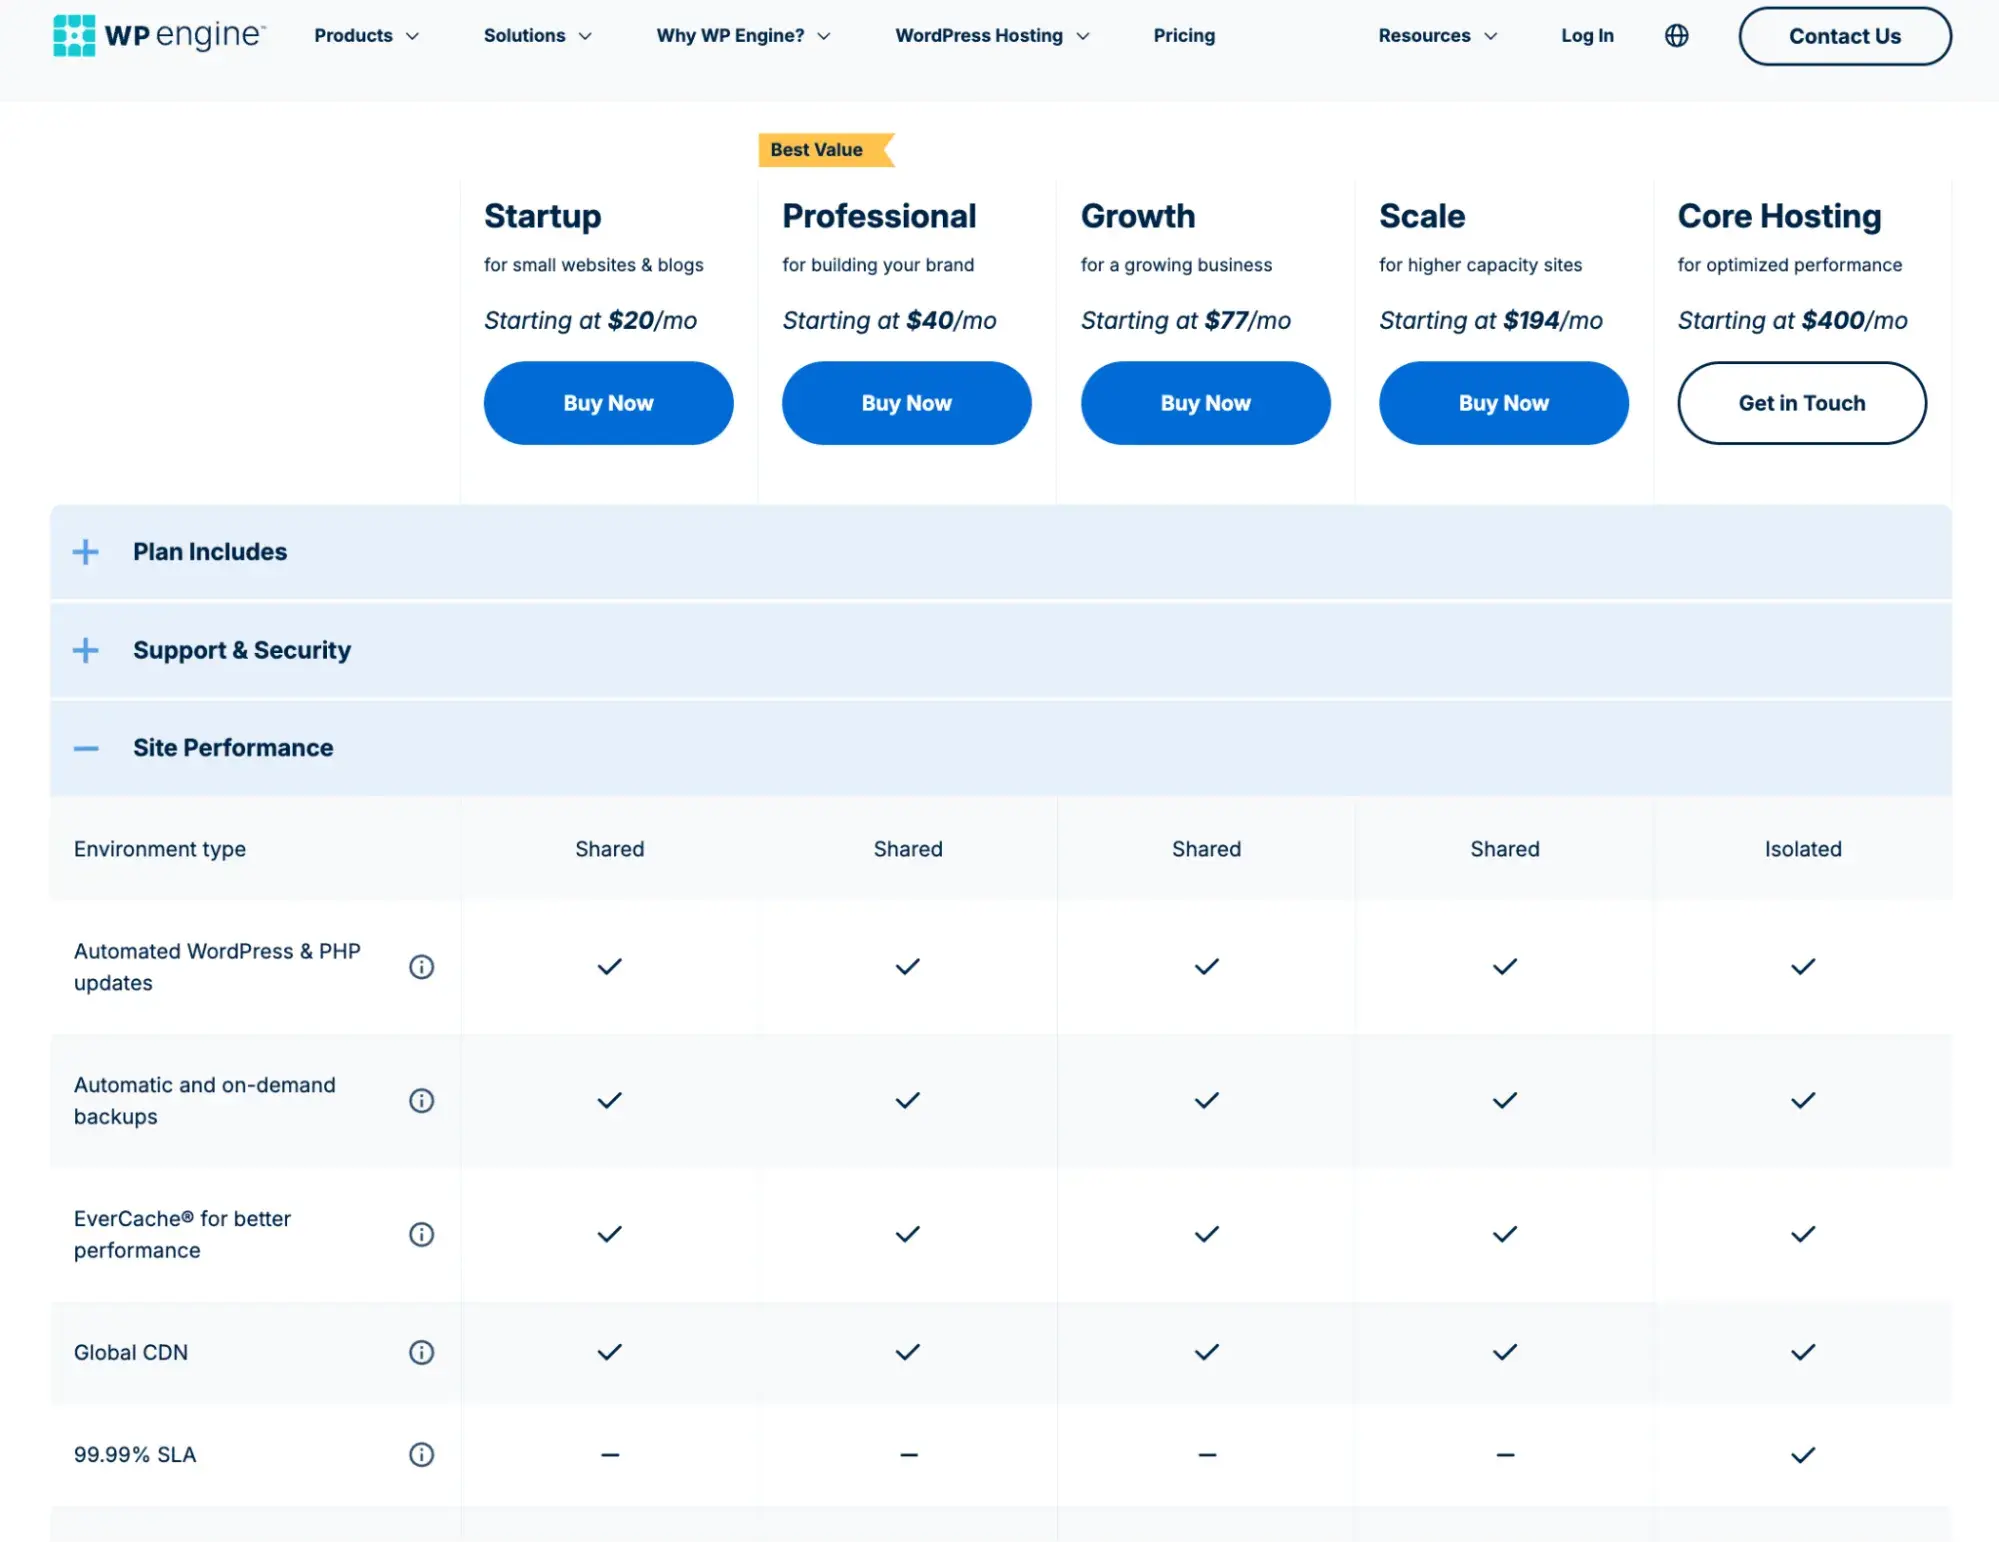The image size is (1999, 1543).
Task: Open the Resources dropdown menu
Action: pos(1433,36)
